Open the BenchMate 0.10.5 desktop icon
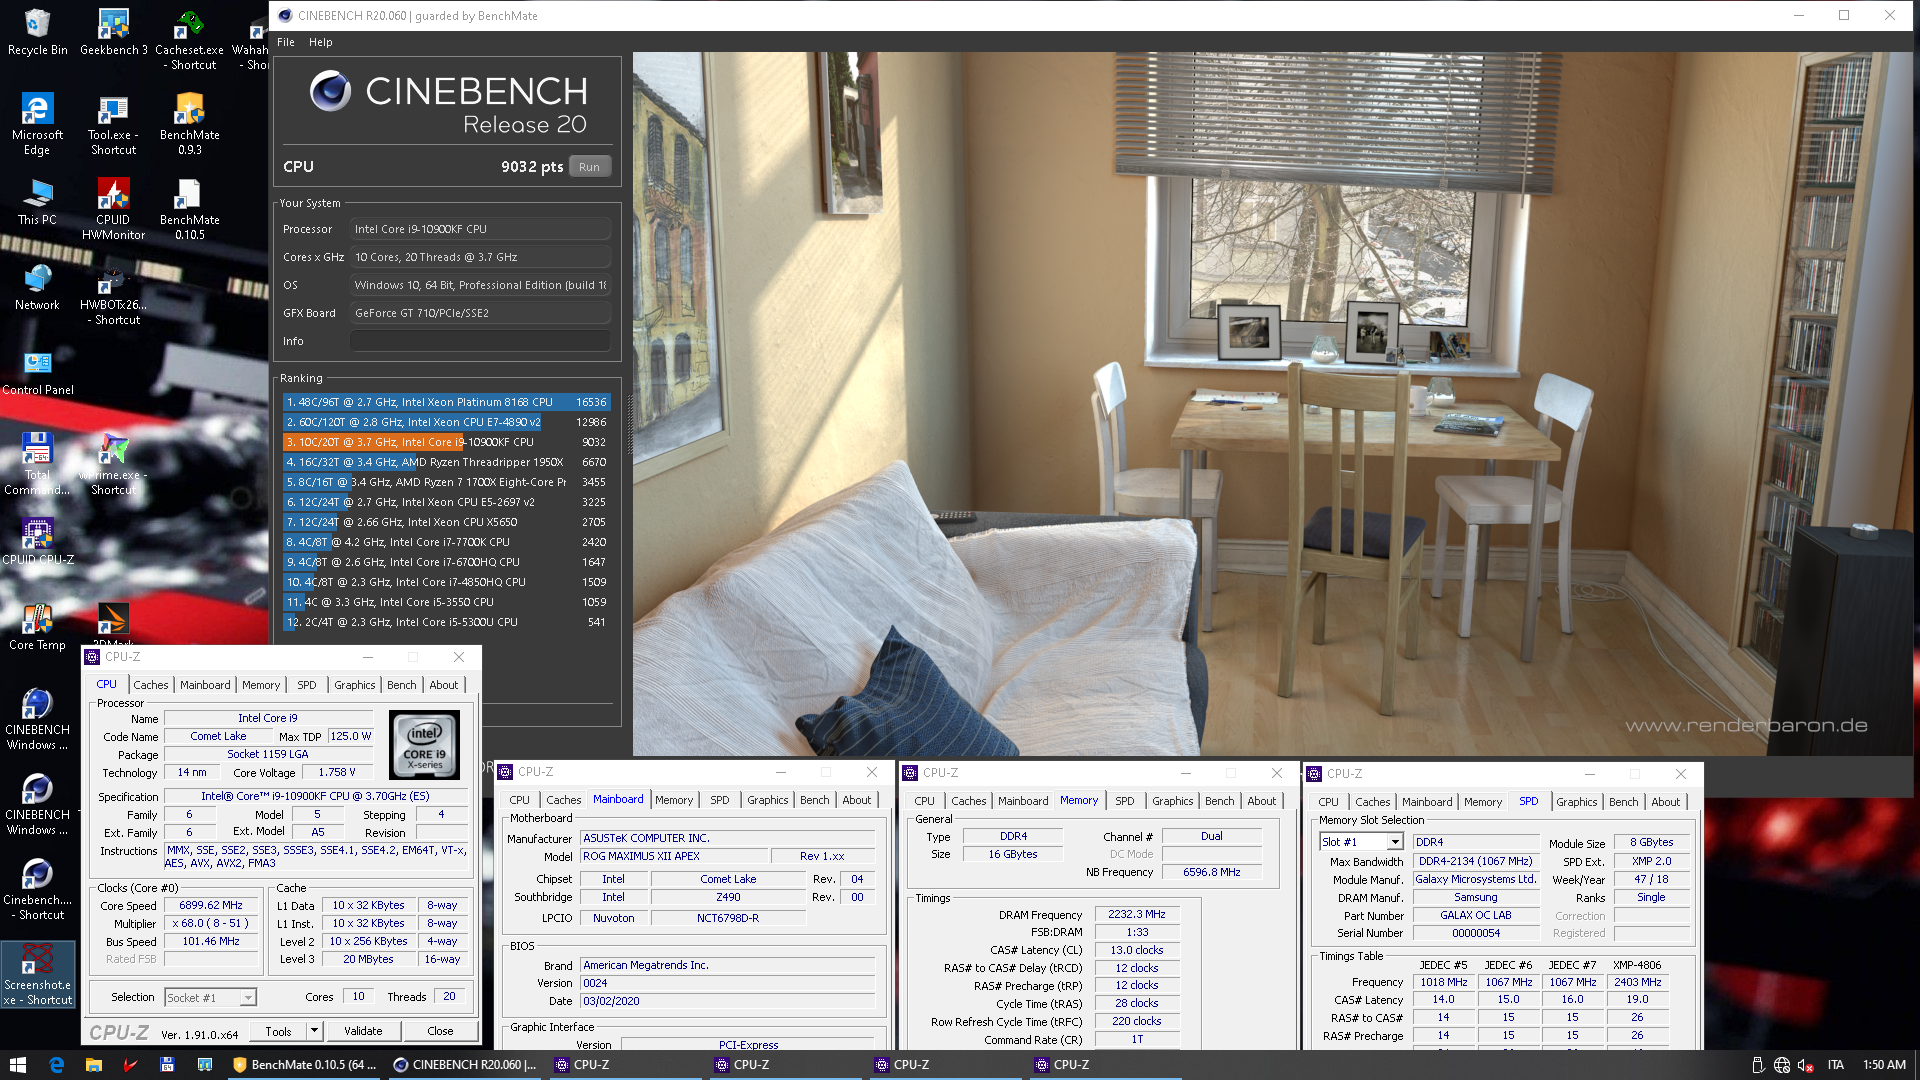Viewport: 1920px width, 1080px height. [x=189, y=209]
